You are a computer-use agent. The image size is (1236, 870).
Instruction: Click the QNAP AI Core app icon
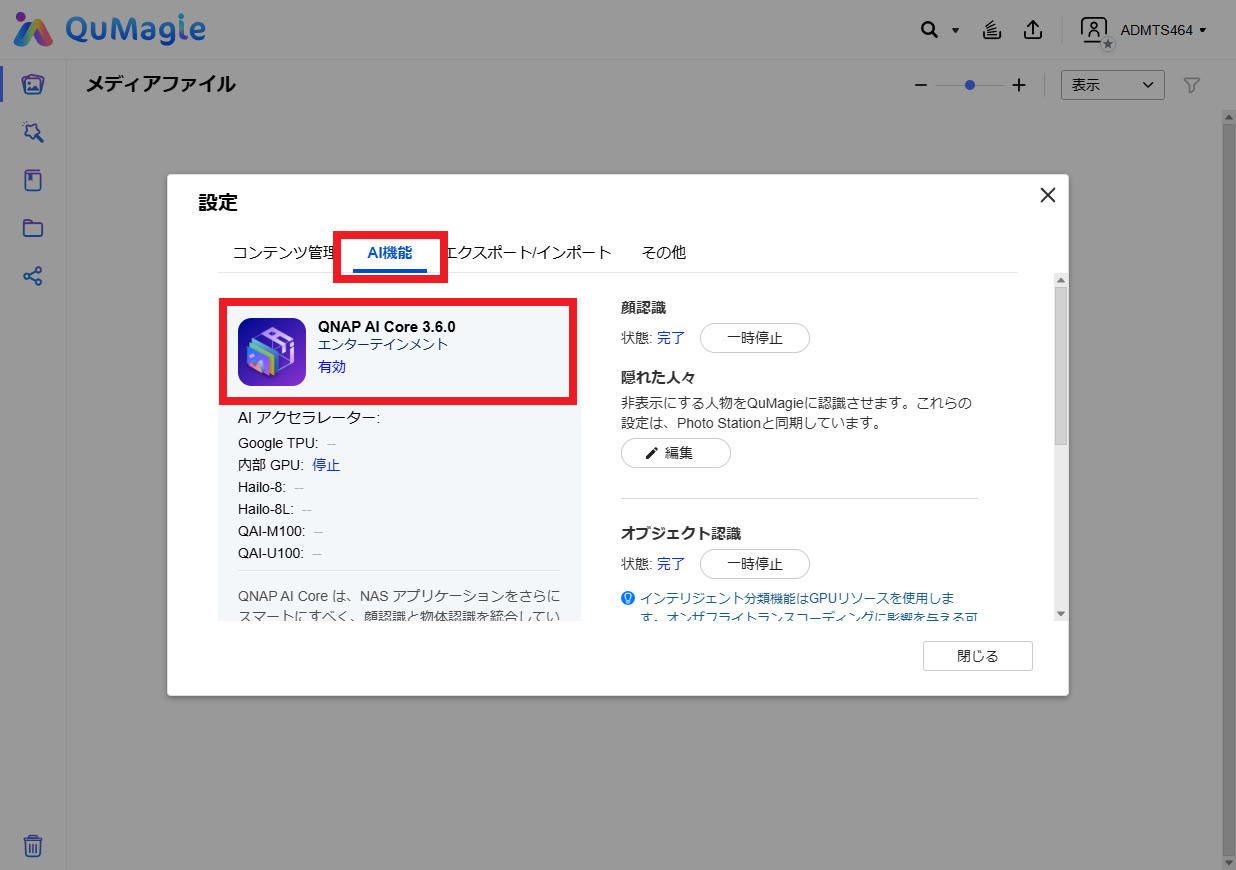(x=272, y=352)
